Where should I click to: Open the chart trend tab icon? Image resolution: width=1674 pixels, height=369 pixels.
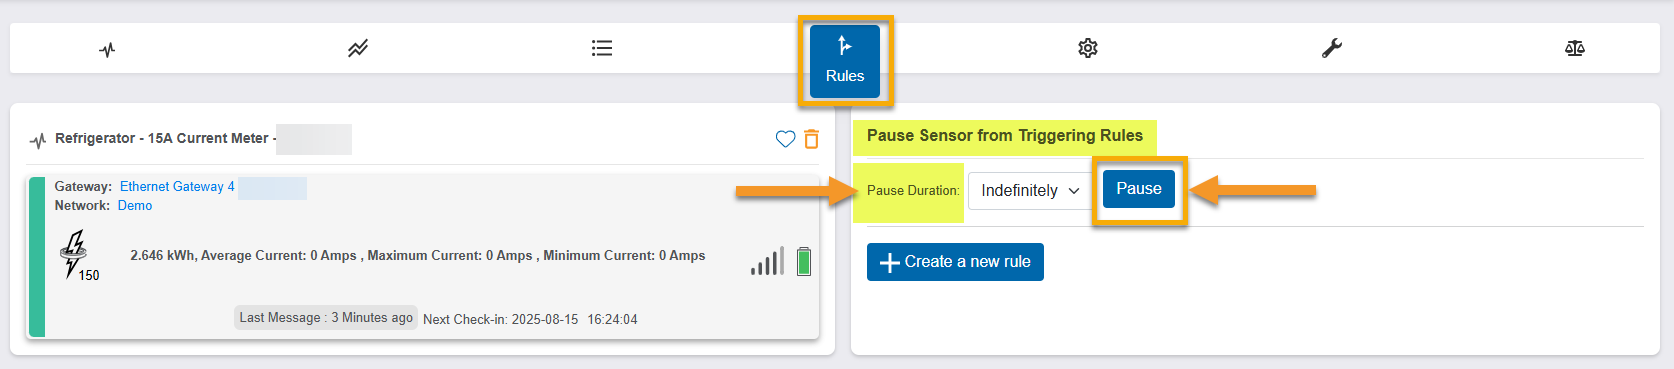(358, 48)
